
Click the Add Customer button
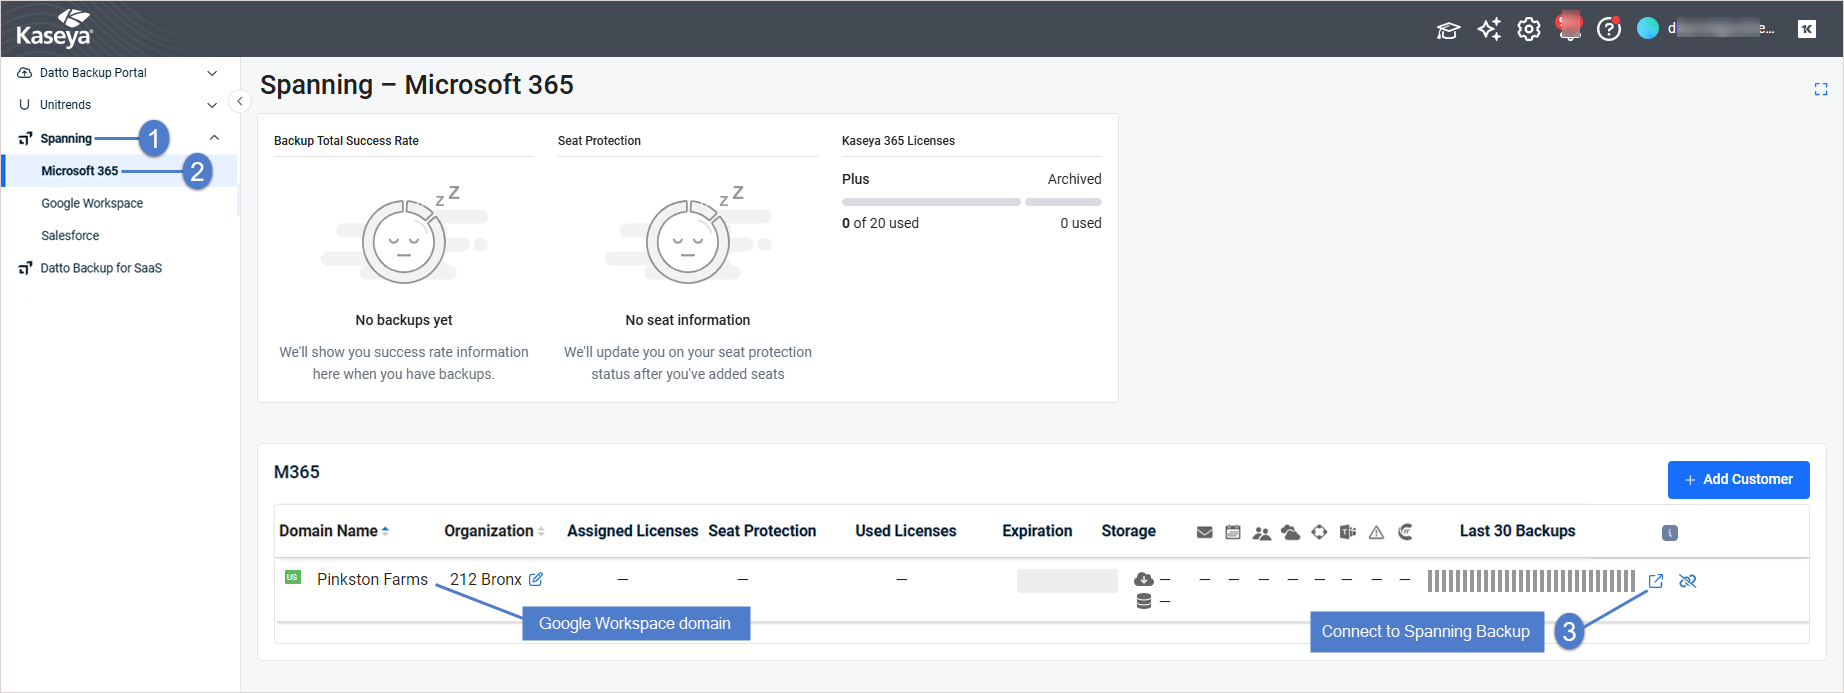1739,480
